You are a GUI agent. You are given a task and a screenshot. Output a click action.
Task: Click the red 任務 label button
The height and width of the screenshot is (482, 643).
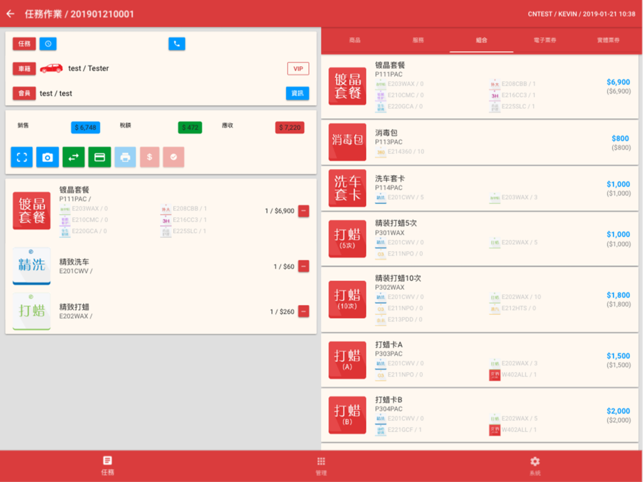pos(24,44)
